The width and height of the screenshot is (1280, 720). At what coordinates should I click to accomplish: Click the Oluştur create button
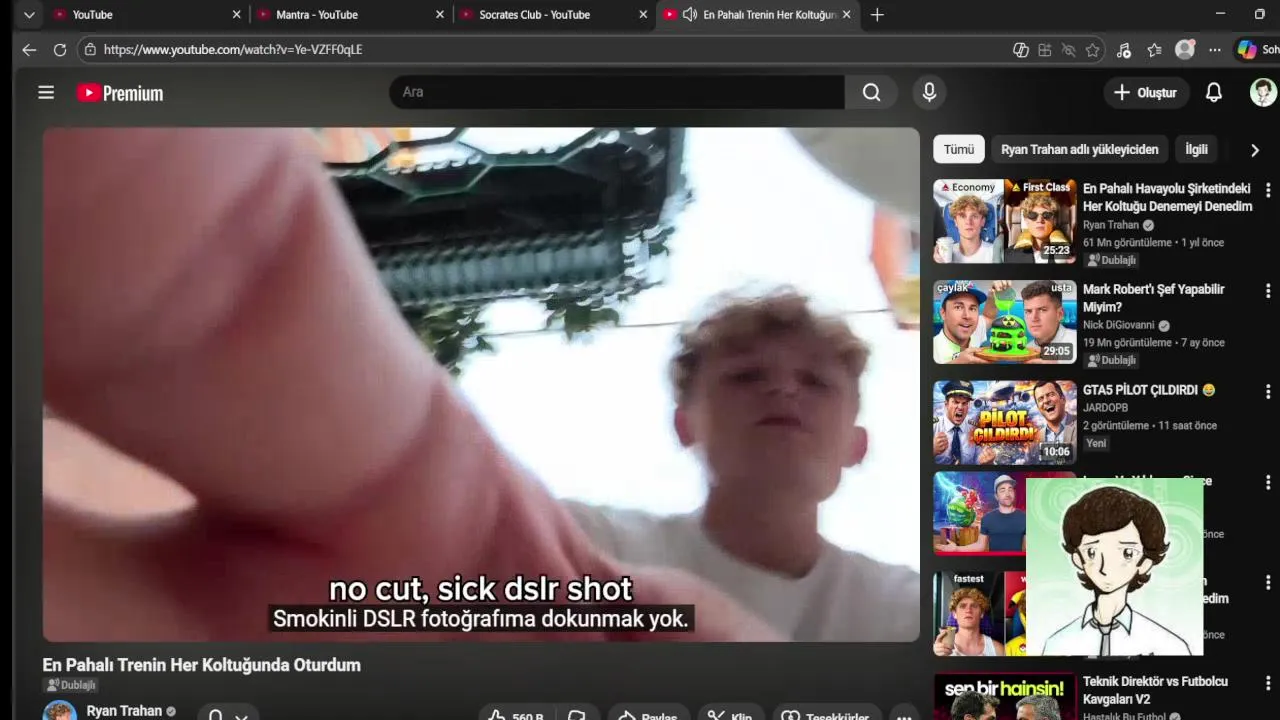point(1145,92)
